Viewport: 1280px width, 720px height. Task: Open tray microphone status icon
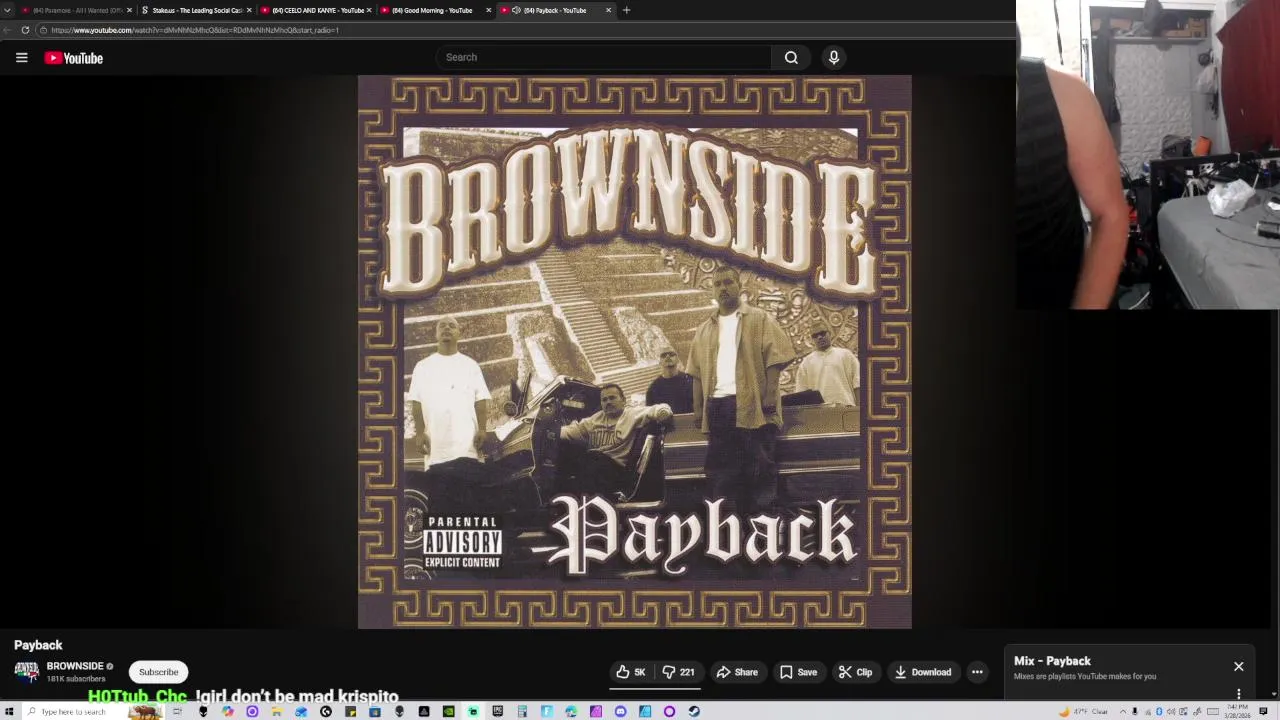1135,712
